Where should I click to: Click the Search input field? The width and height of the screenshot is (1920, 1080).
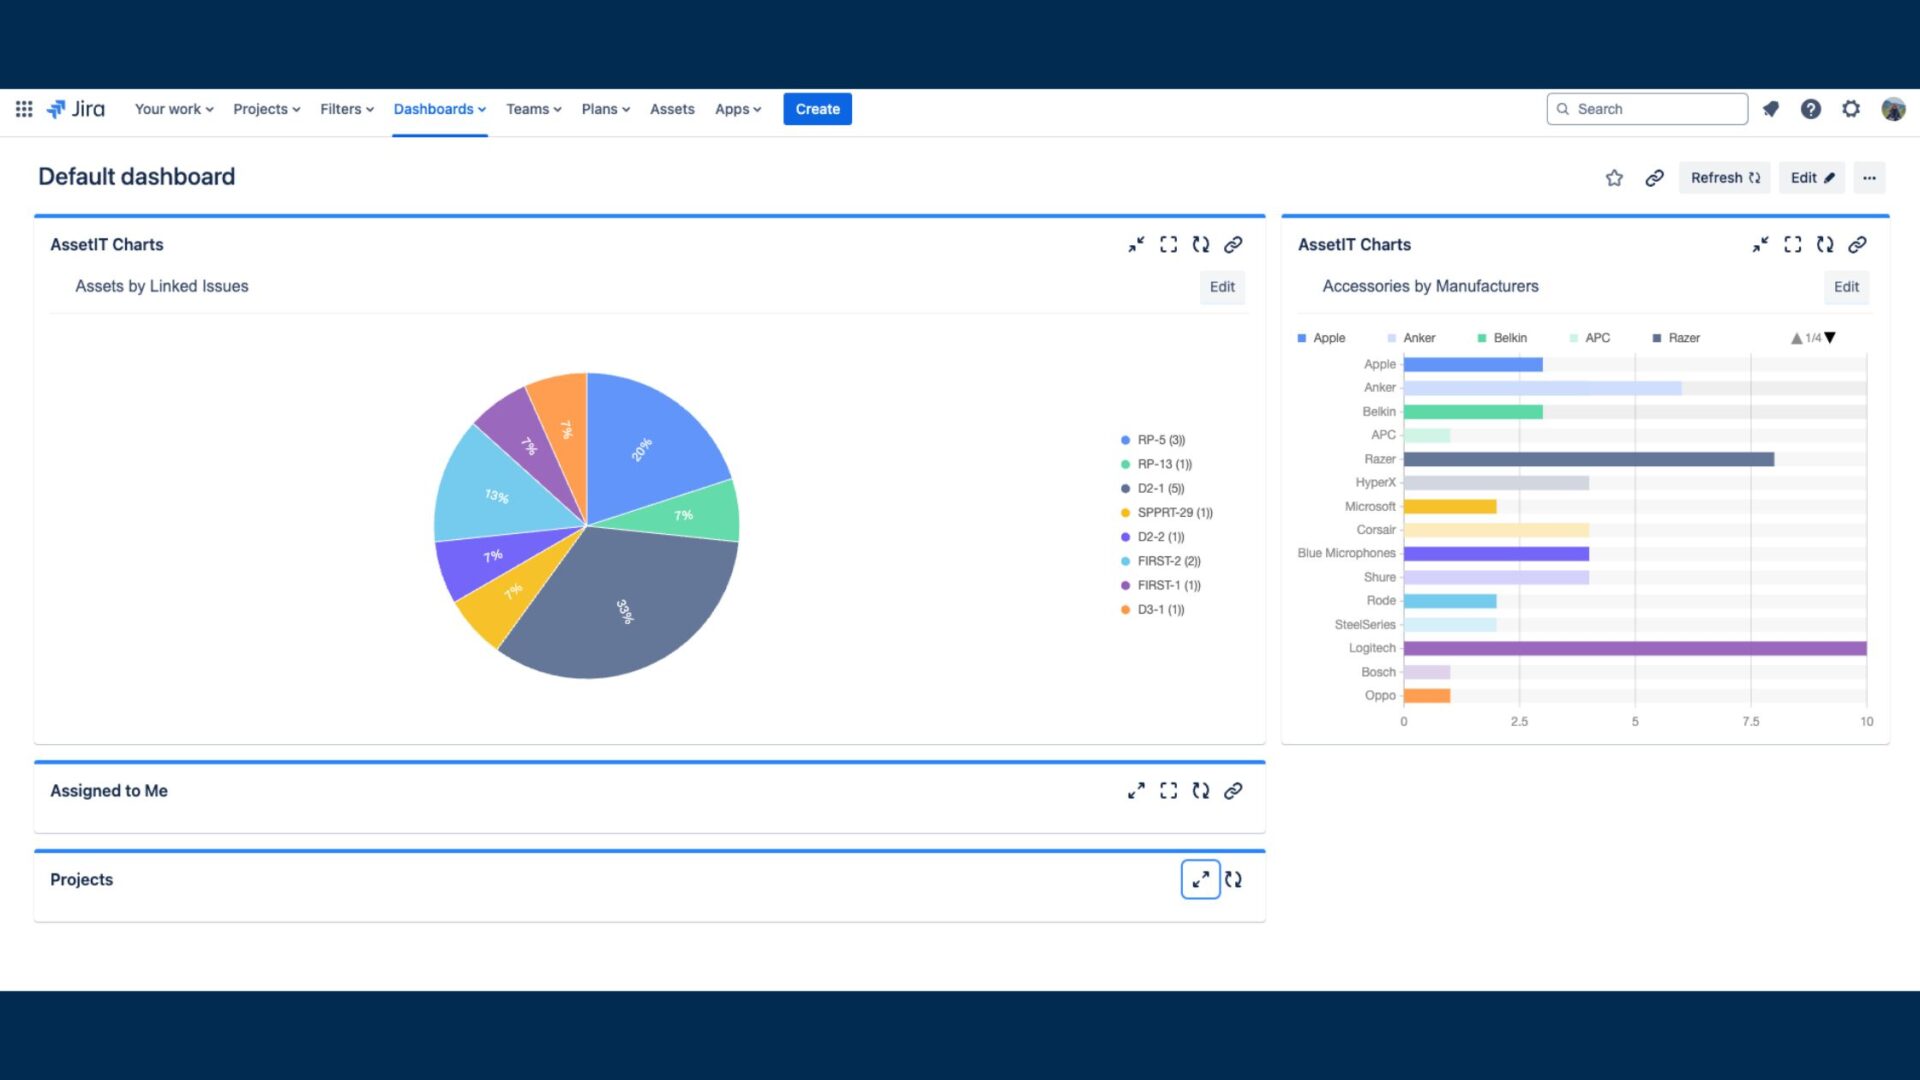pyautogui.click(x=1647, y=109)
